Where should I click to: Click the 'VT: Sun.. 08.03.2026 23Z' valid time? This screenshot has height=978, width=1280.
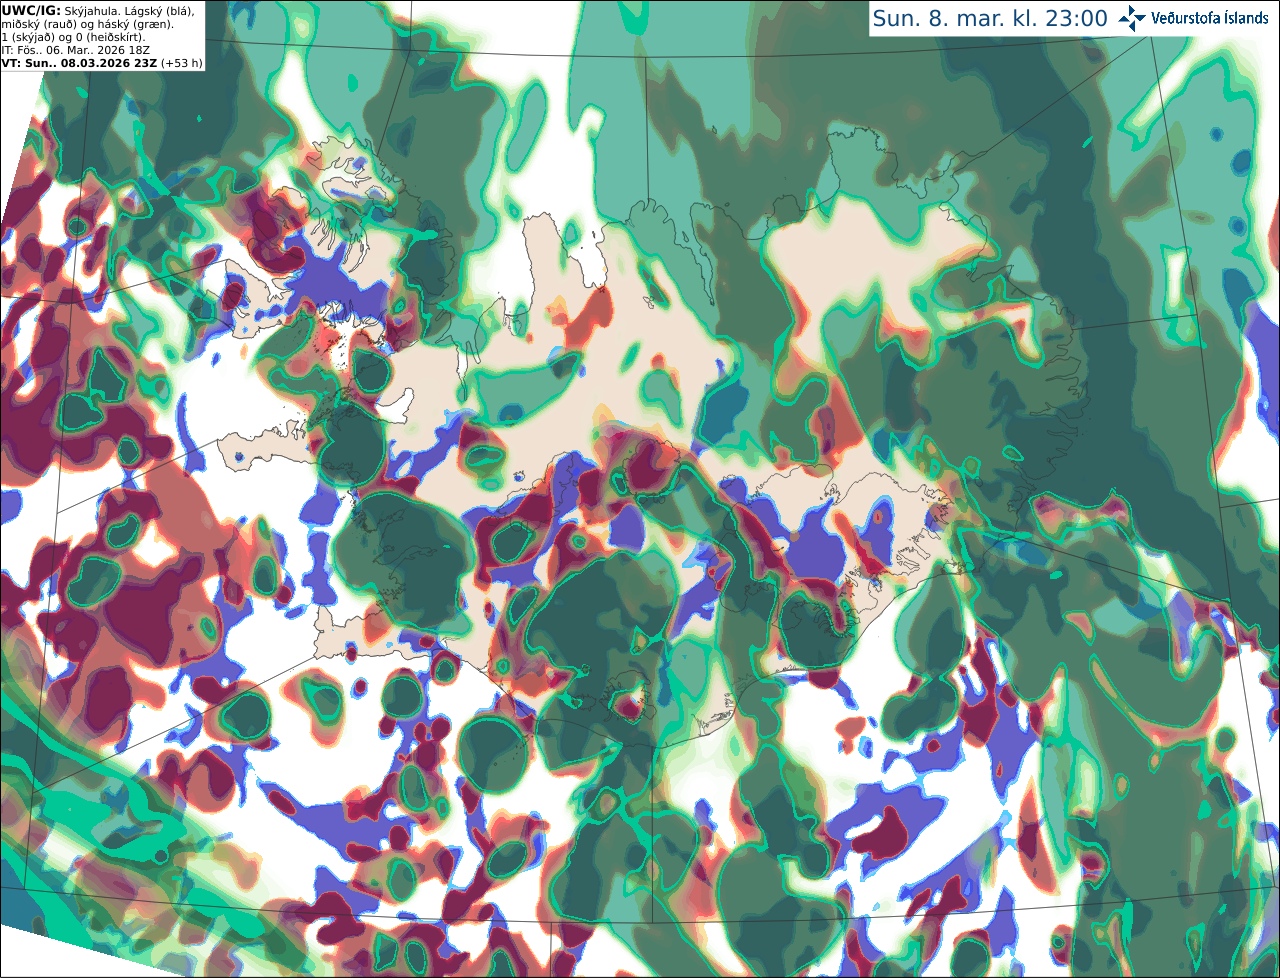(x=79, y=62)
